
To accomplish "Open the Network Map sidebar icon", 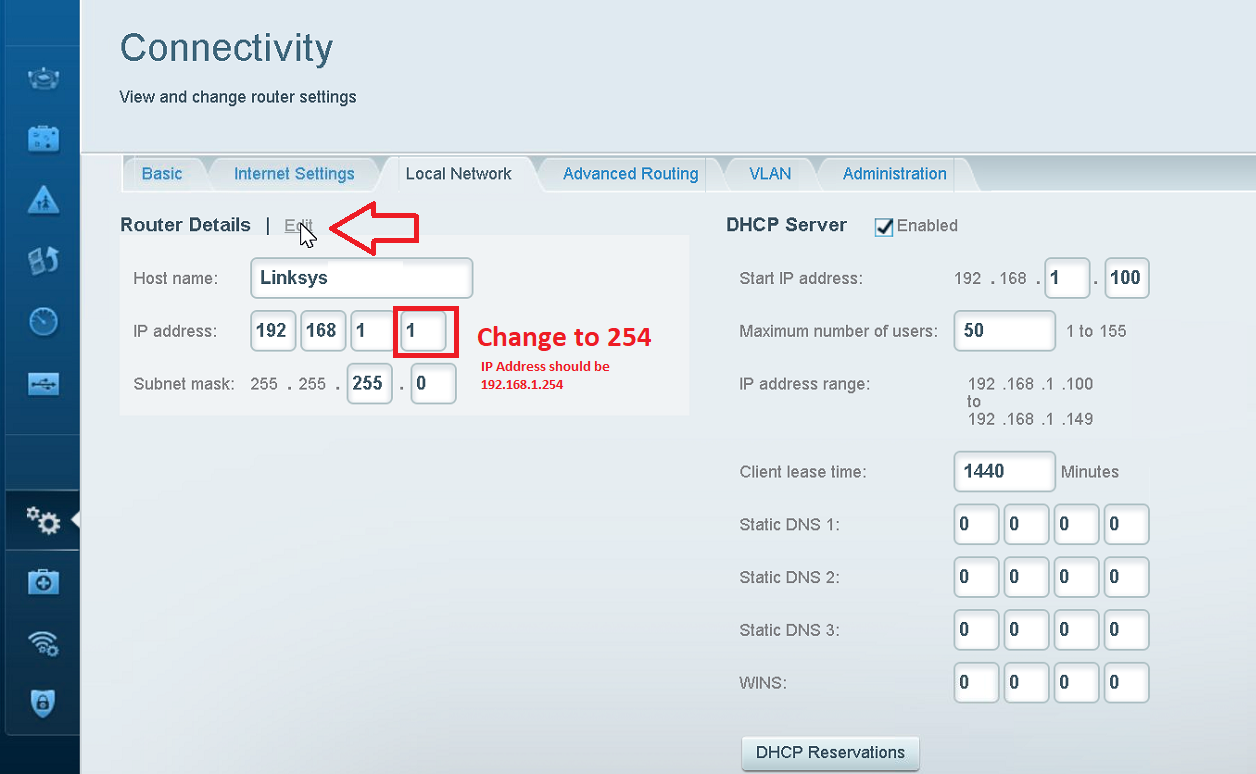I will [43, 78].
